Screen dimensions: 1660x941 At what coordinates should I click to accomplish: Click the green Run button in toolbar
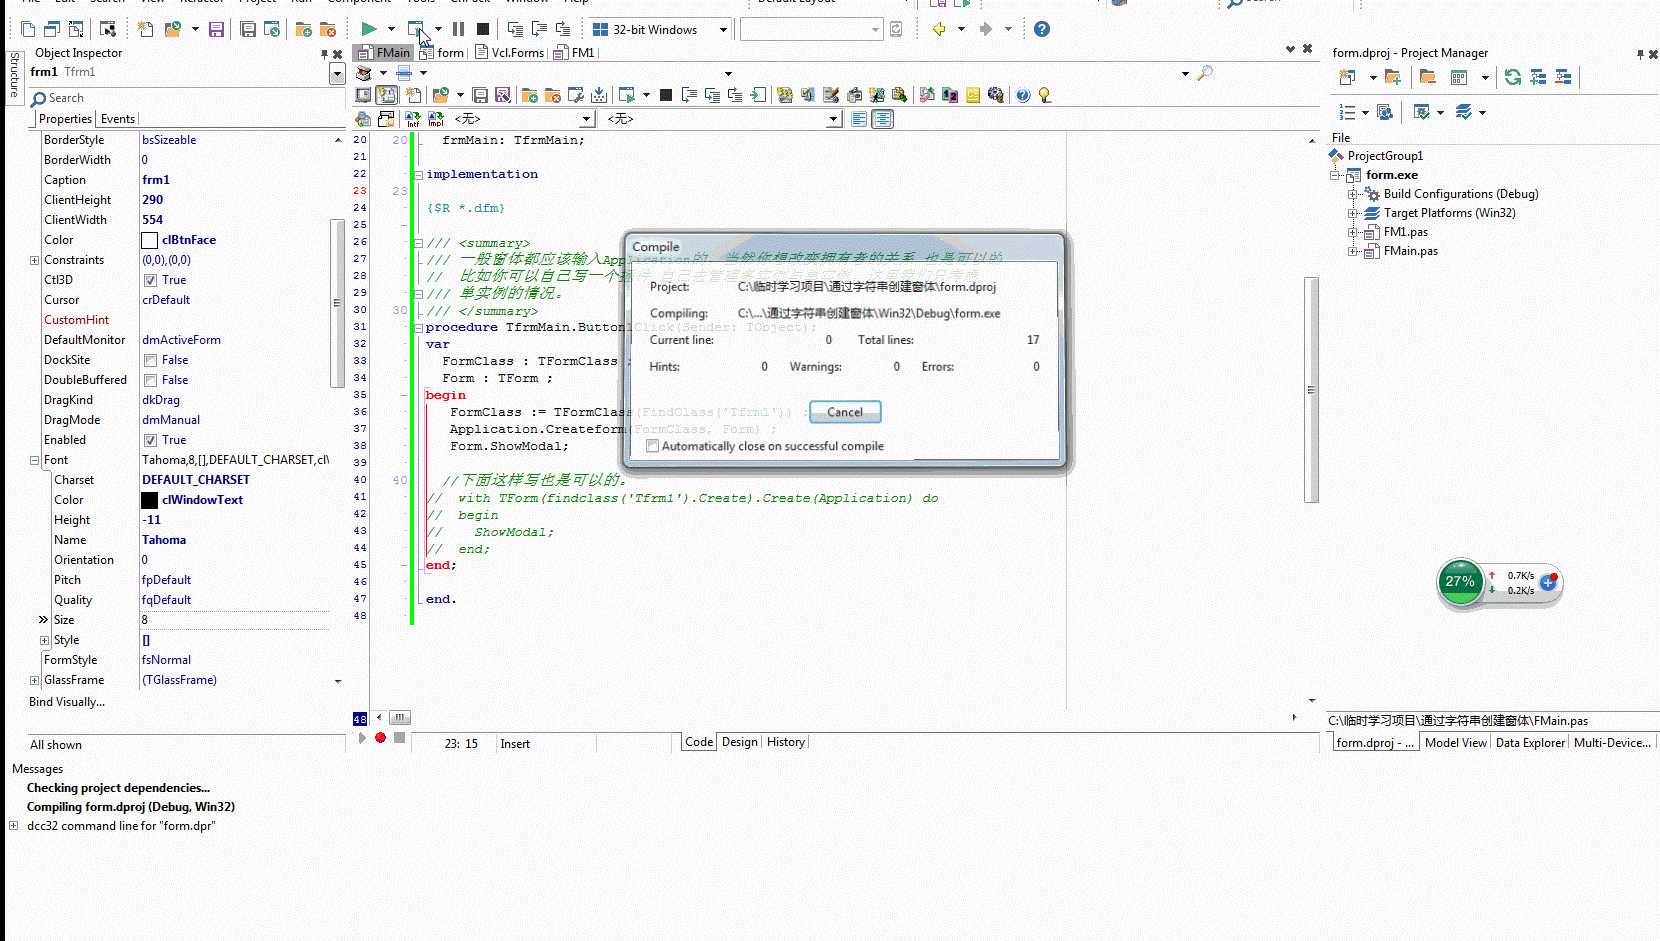(369, 29)
